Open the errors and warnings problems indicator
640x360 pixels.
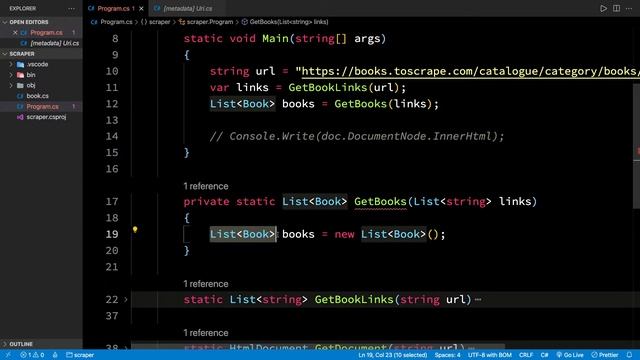32,355
